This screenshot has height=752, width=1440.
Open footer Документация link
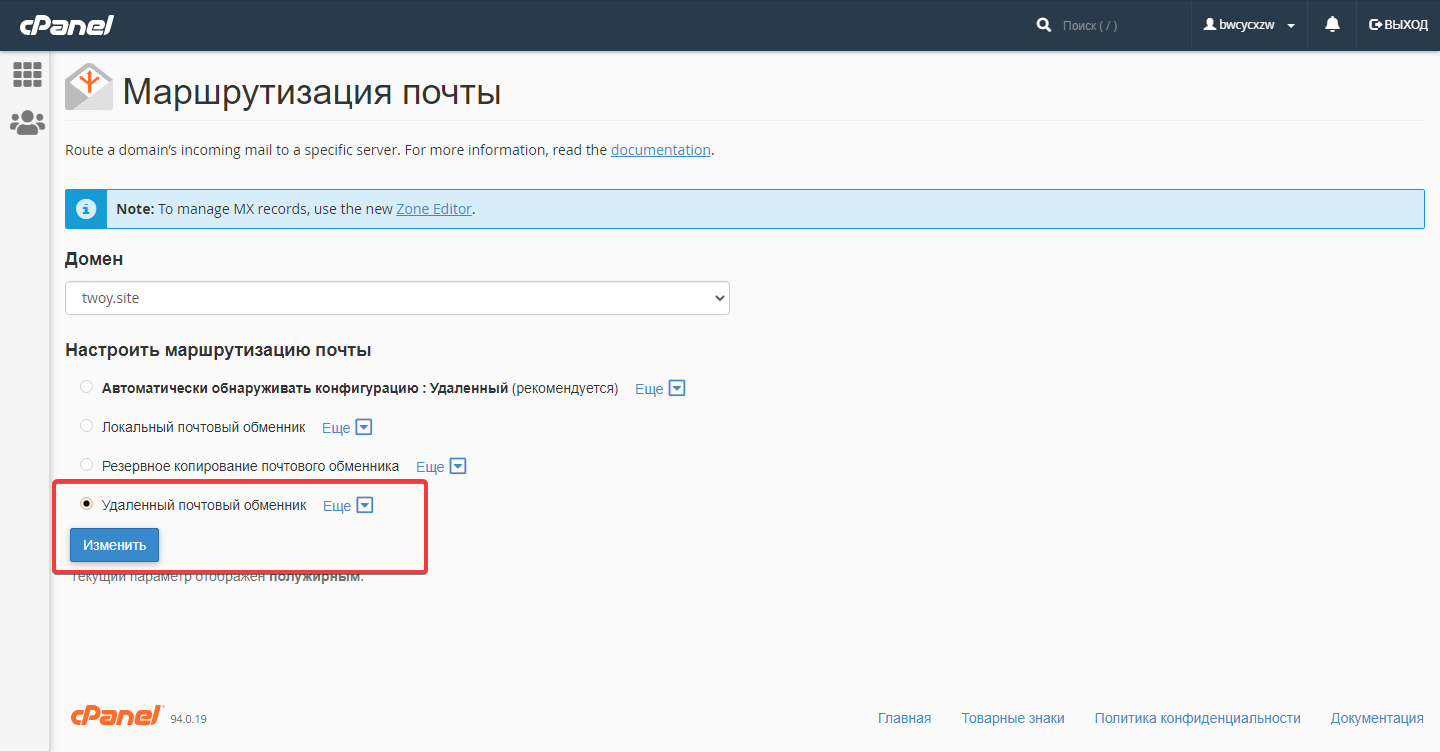coord(1377,718)
